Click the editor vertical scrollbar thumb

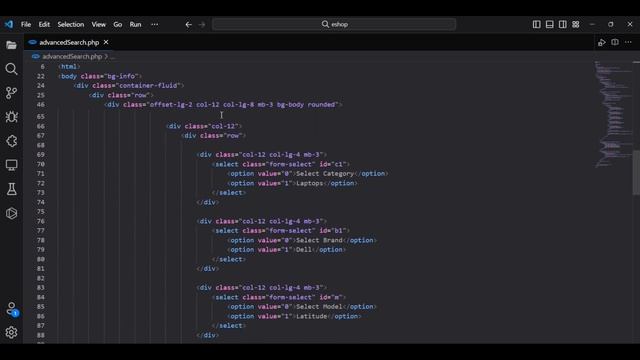pos(636,173)
